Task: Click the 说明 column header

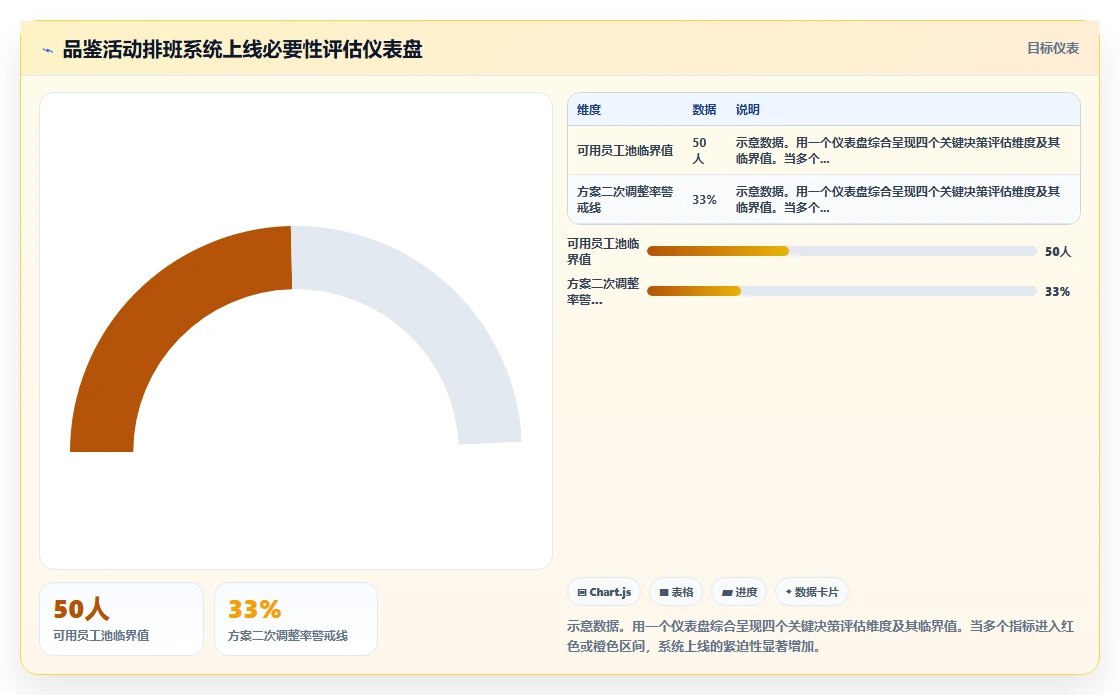Action: [x=747, y=109]
